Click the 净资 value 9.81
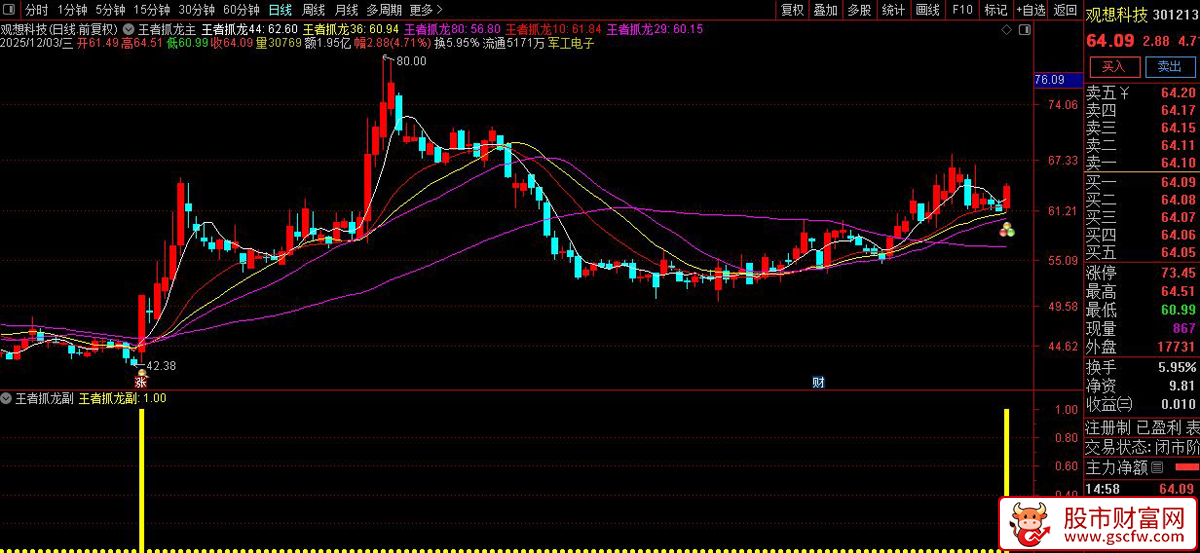This screenshot has height=553, width=1200. point(1182,386)
